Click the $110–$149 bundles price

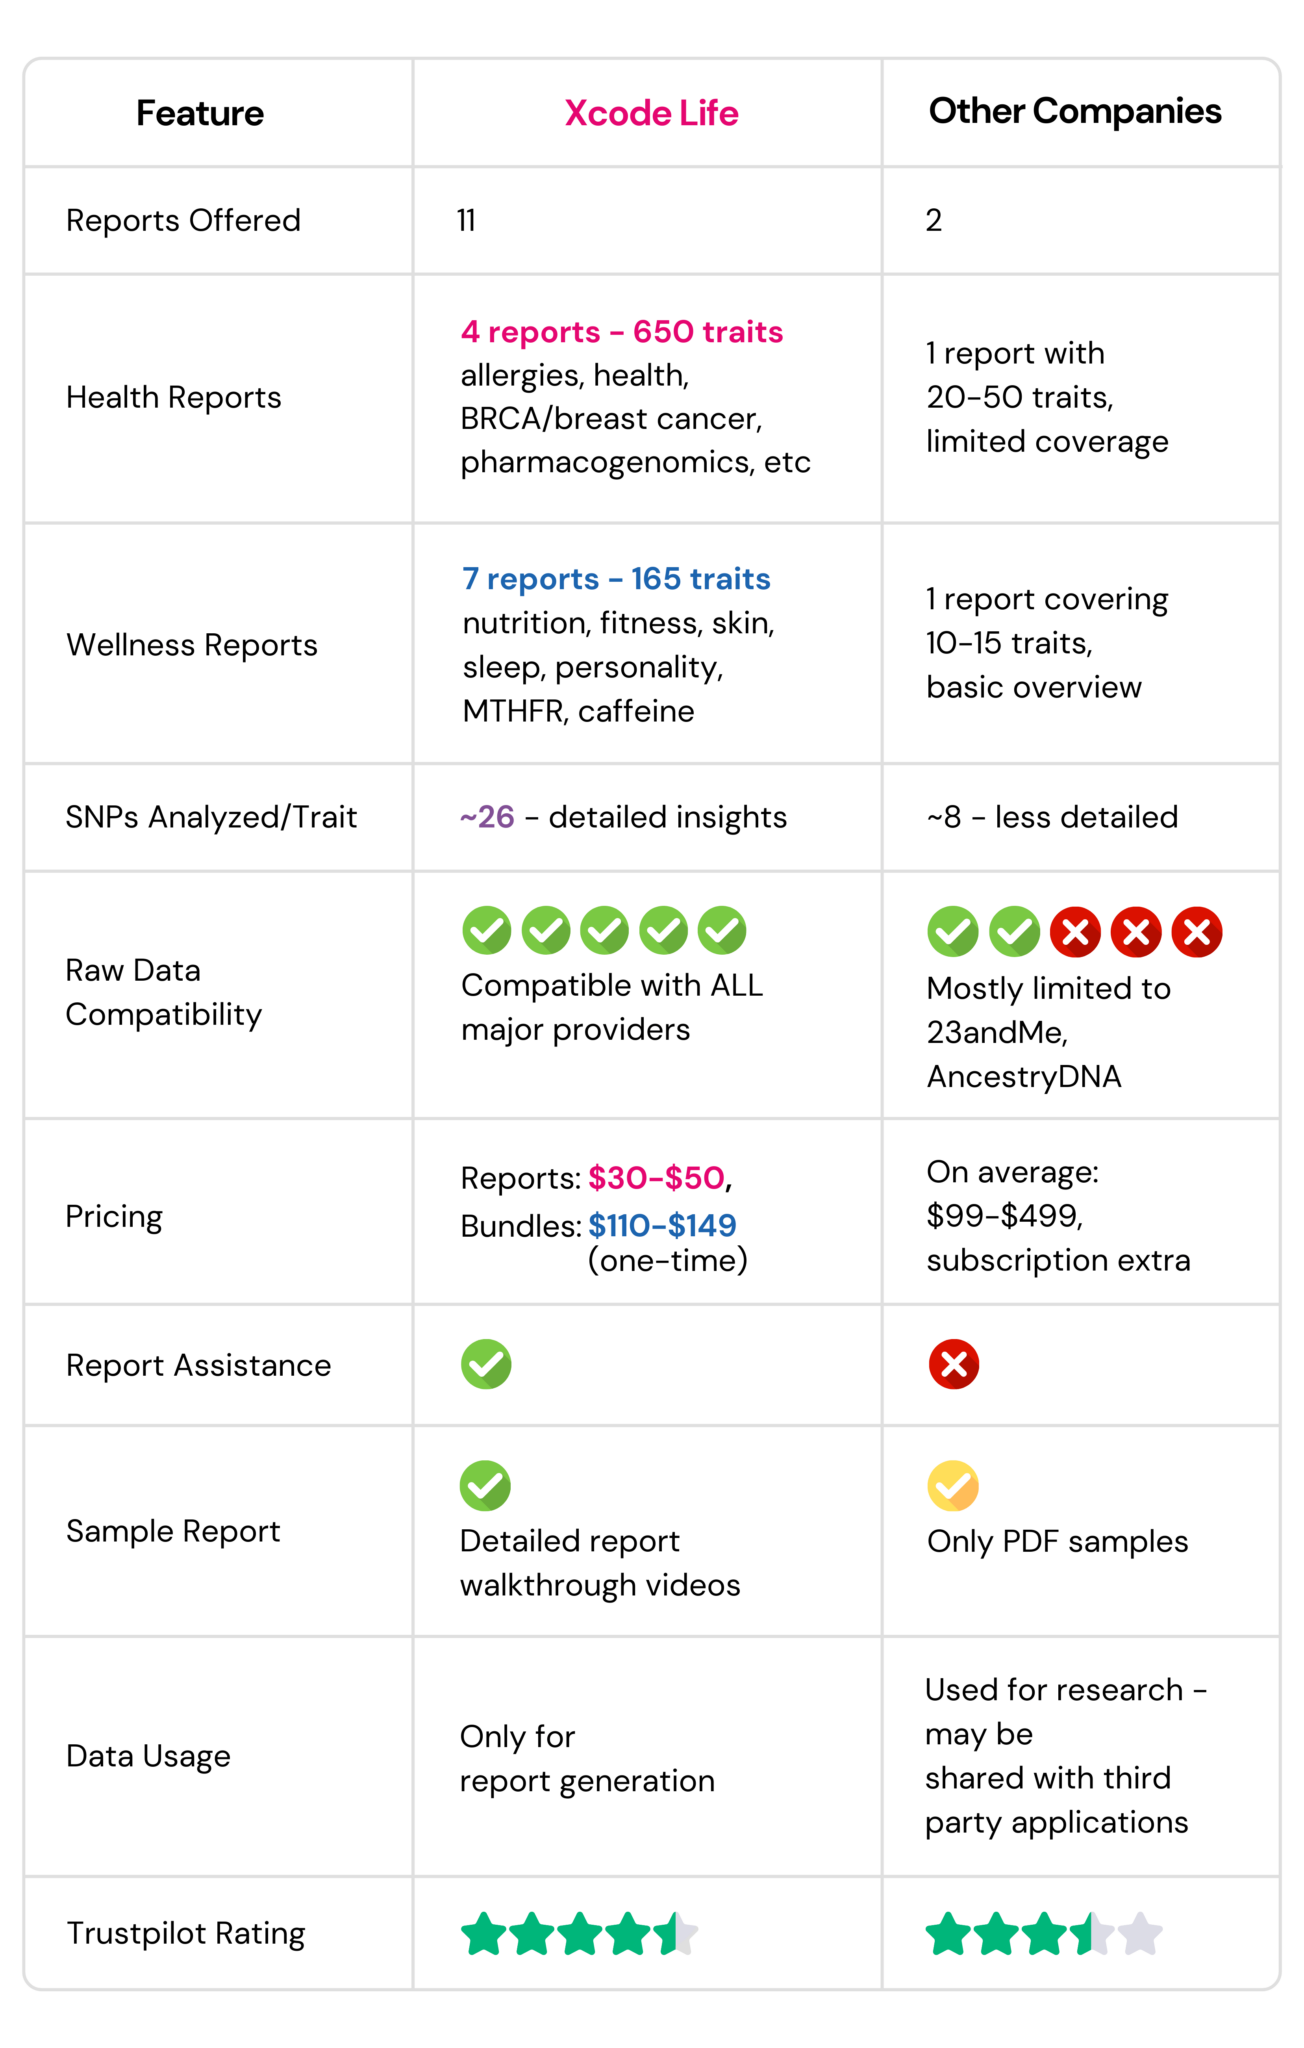662,1224
